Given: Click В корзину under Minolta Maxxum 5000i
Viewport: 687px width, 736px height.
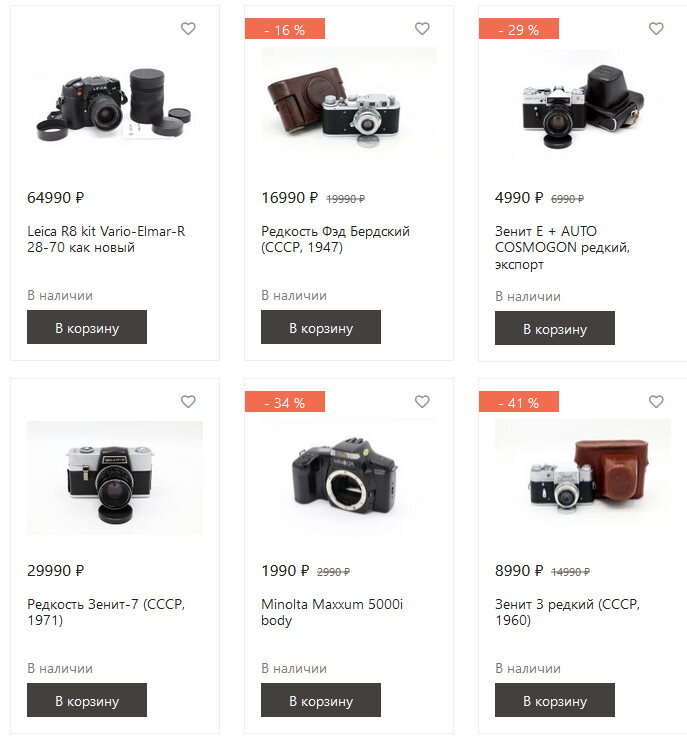Looking at the screenshot, I should click(x=321, y=700).
